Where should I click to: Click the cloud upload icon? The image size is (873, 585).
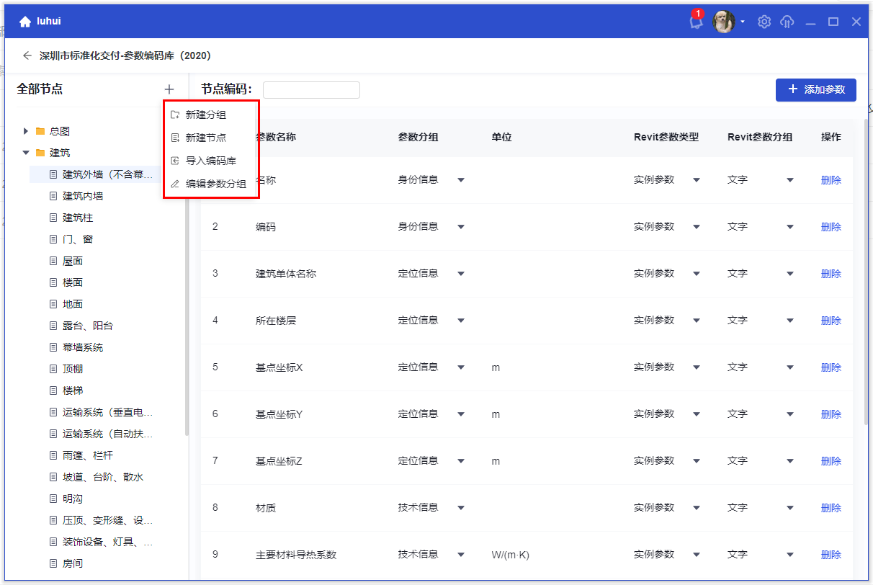coord(787,21)
